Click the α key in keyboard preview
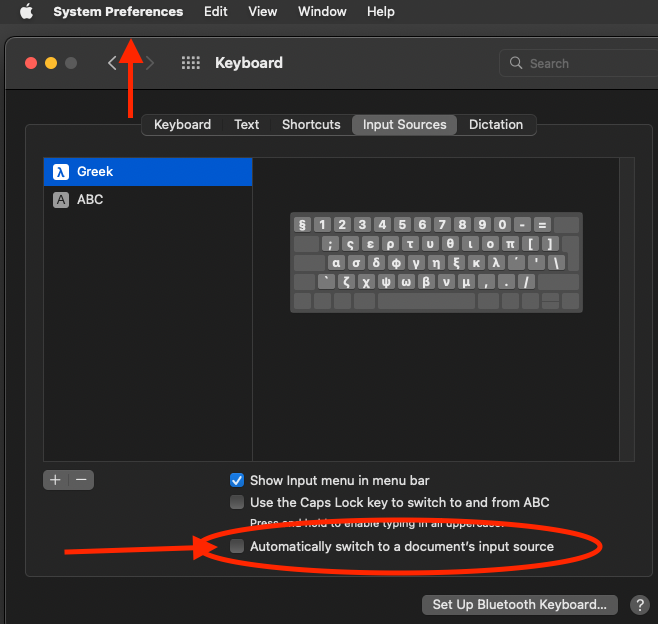This screenshot has width=658, height=624. pos(336,263)
